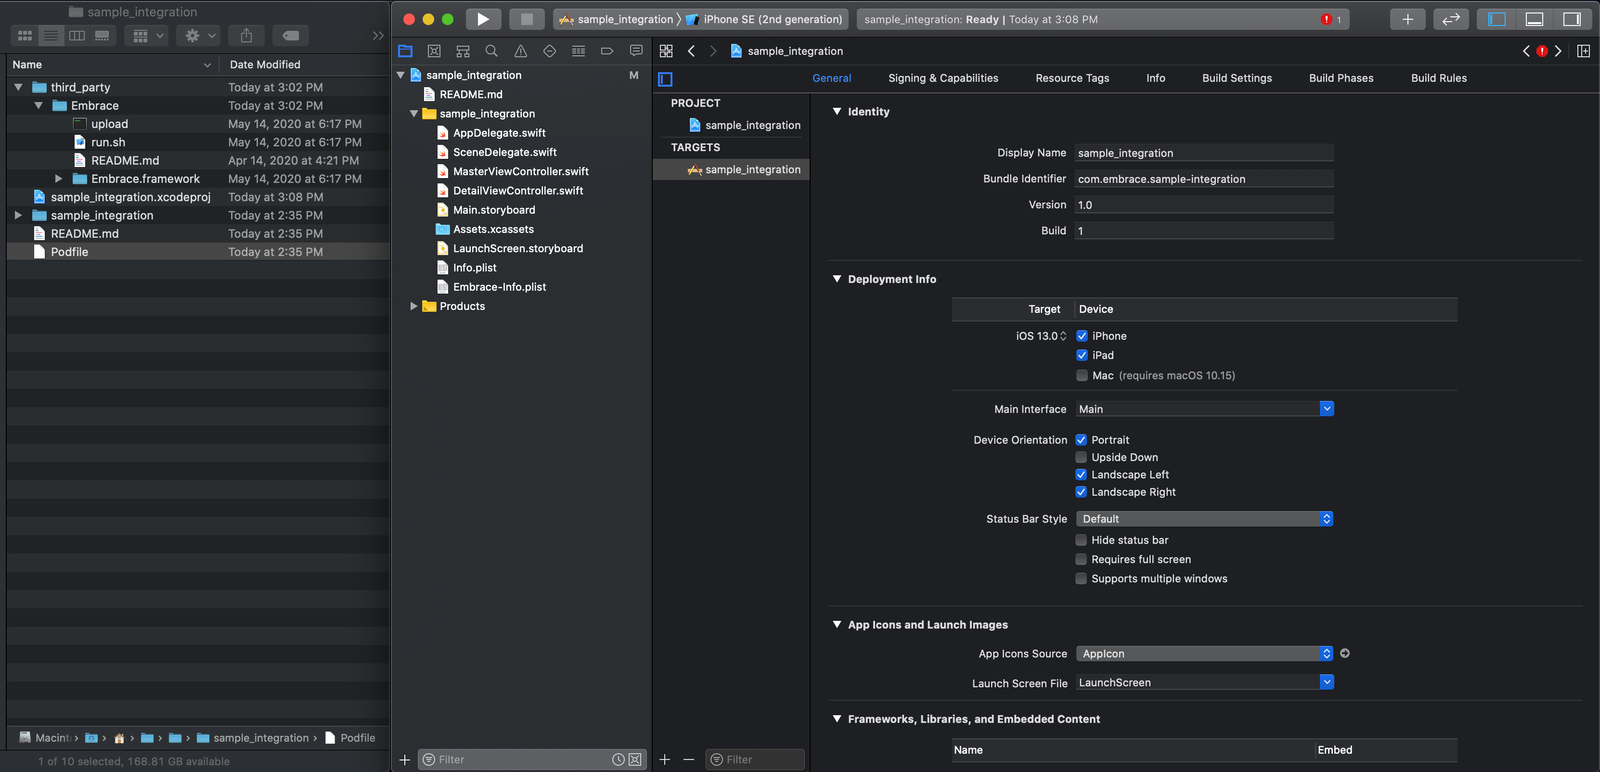Viewport: 1600px width, 772px height.
Task: Run the sample_integration scheme with Play
Action: pos(483,19)
